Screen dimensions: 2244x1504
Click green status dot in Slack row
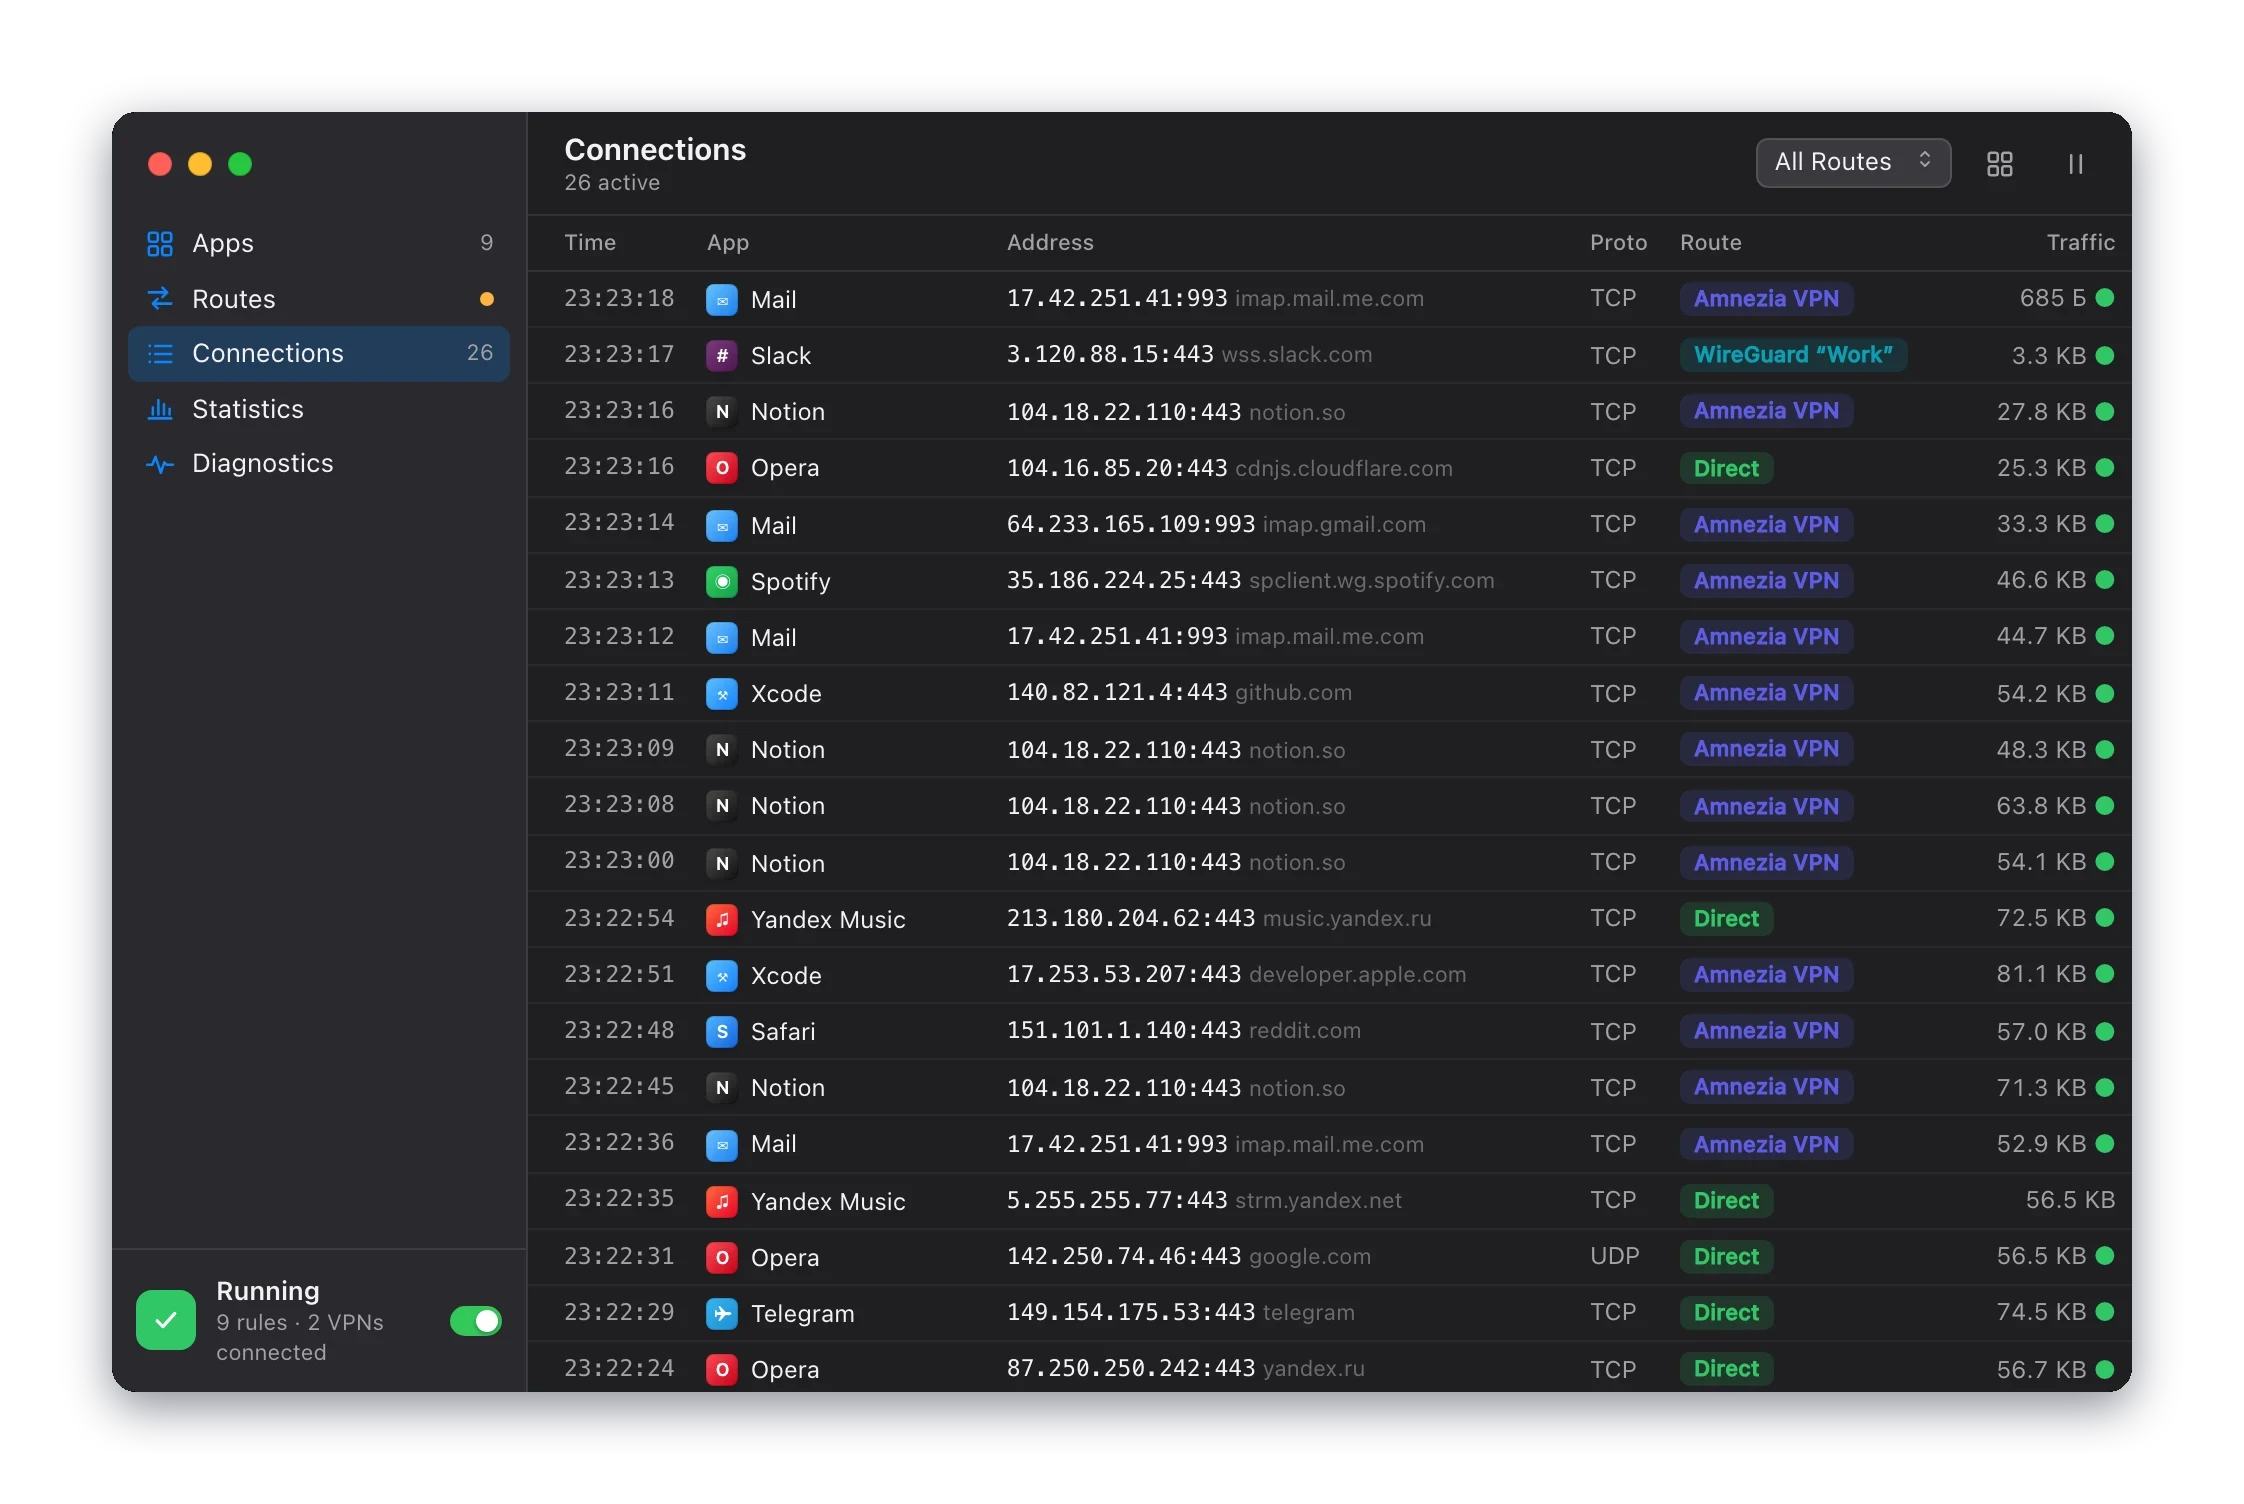click(x=2105, y=355)
